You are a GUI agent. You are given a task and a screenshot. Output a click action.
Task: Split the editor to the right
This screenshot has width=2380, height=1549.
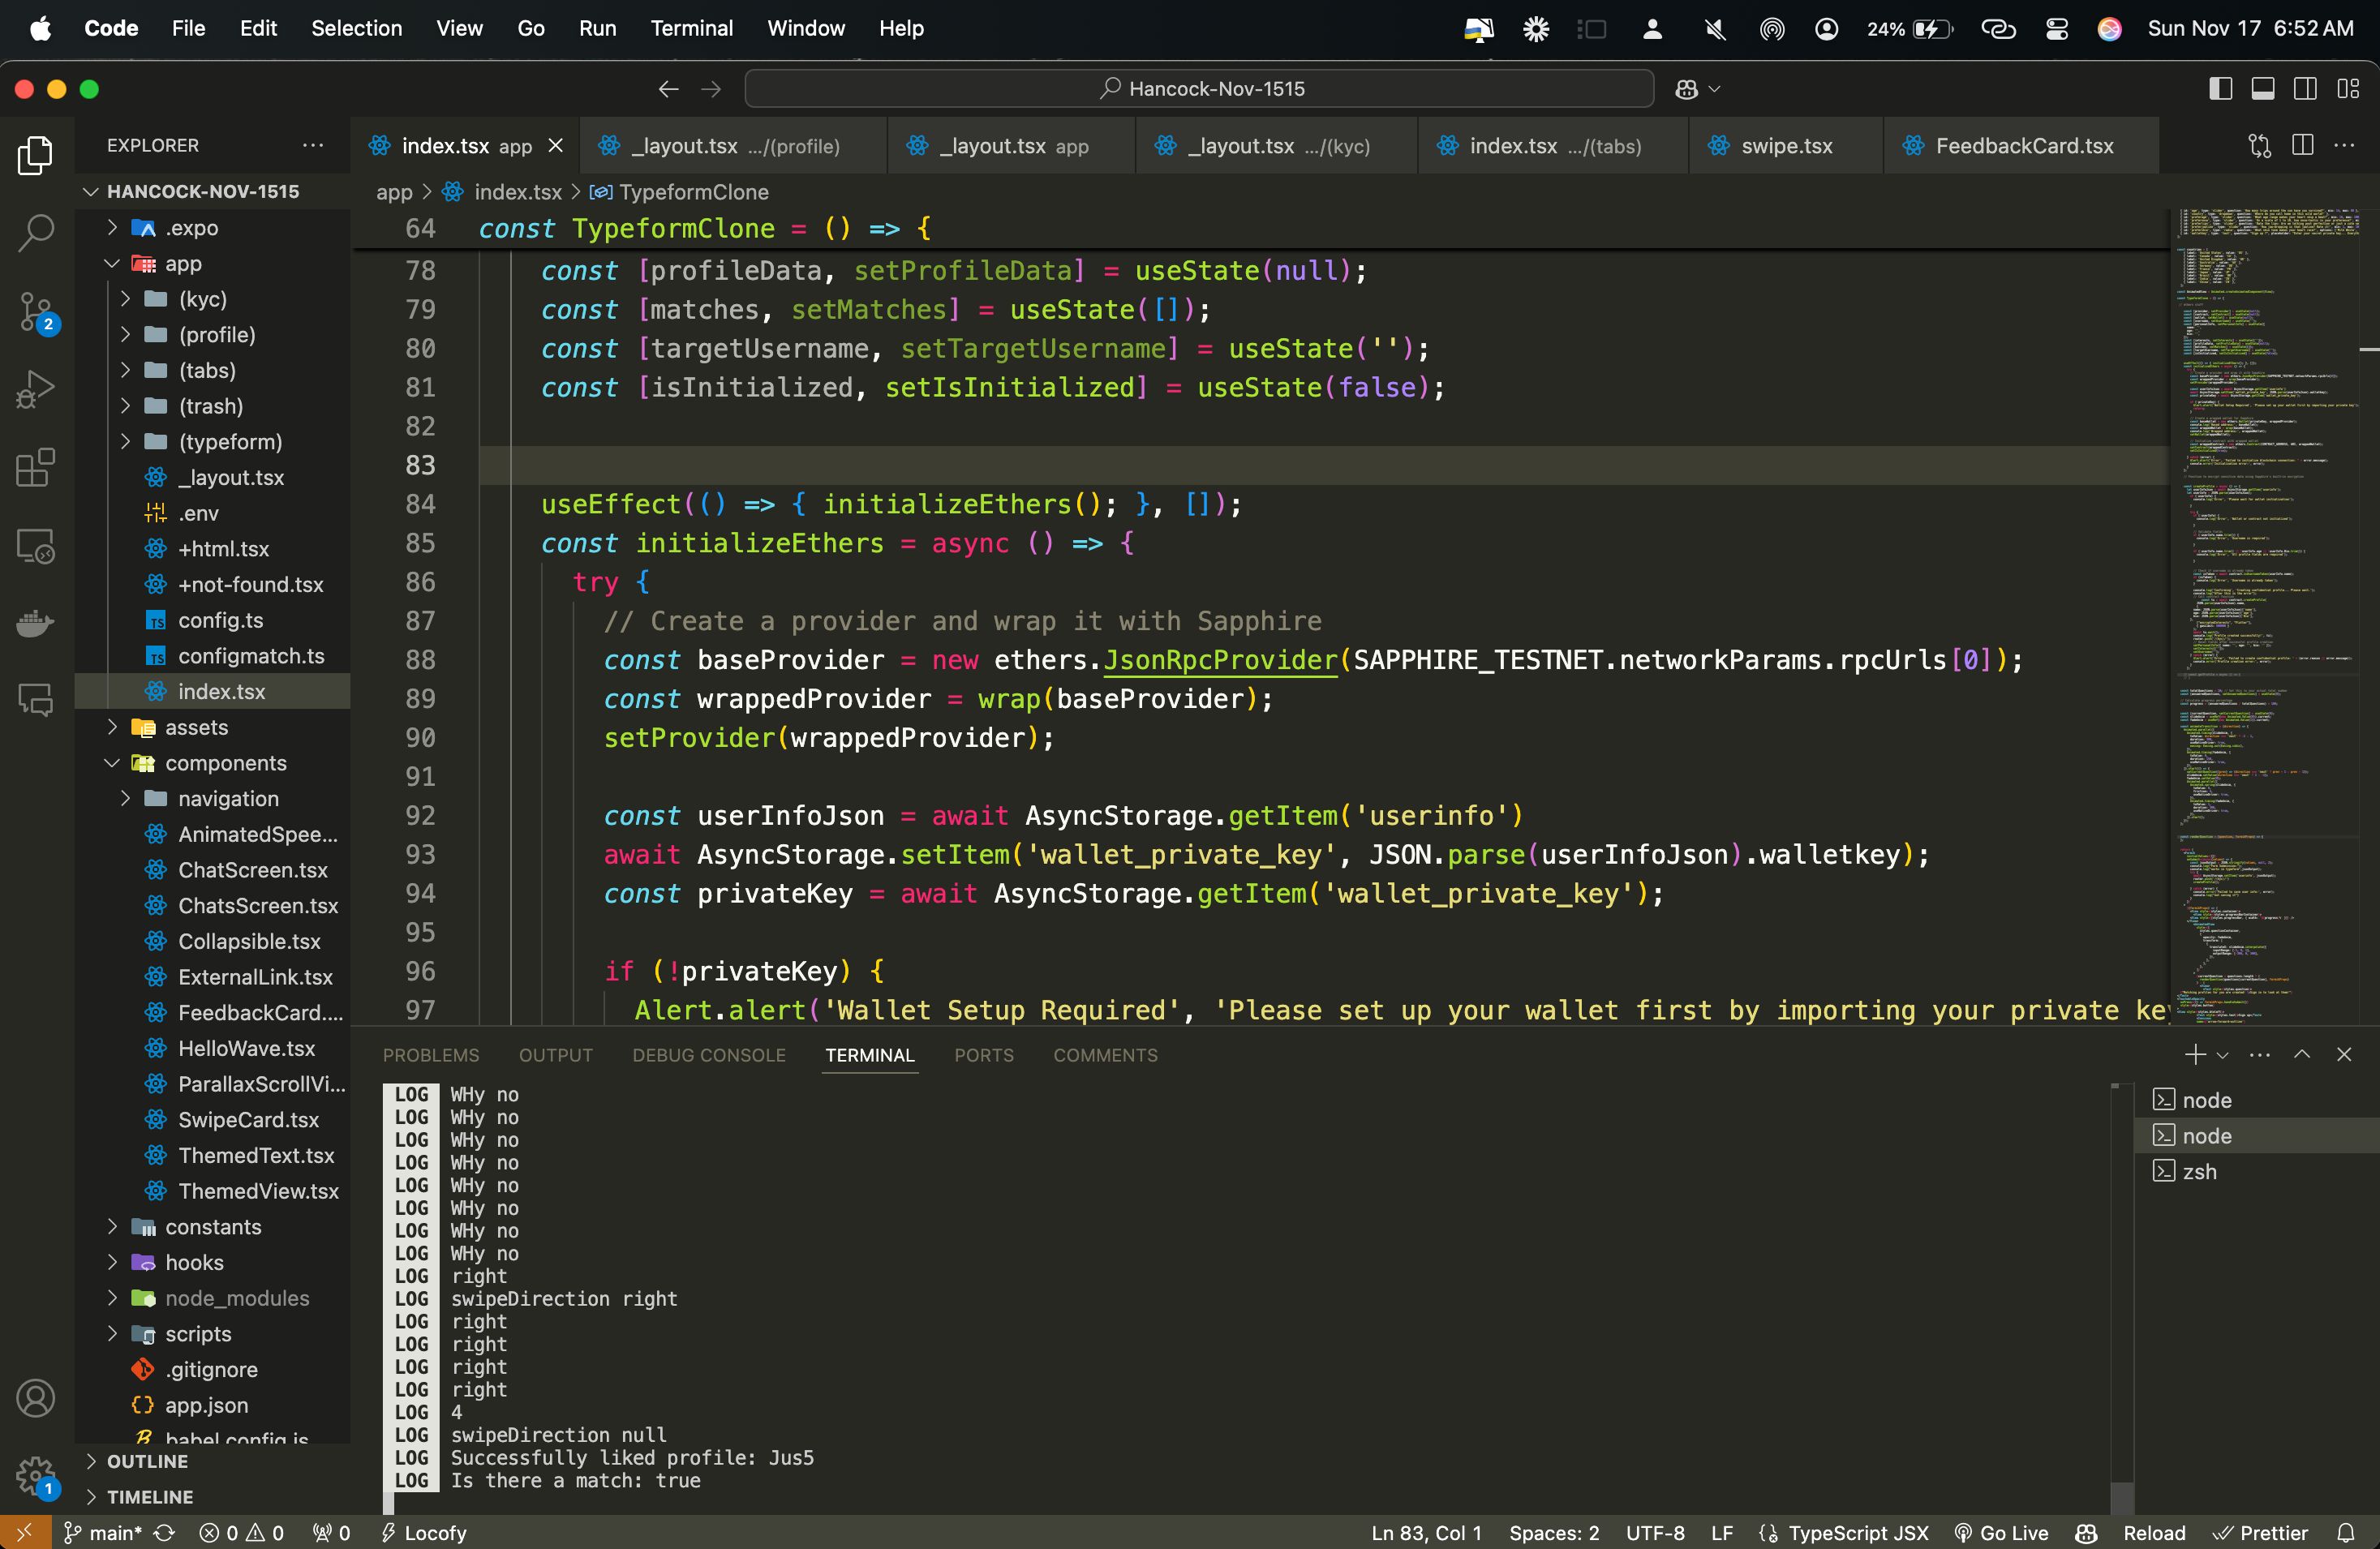[2302, 146]
